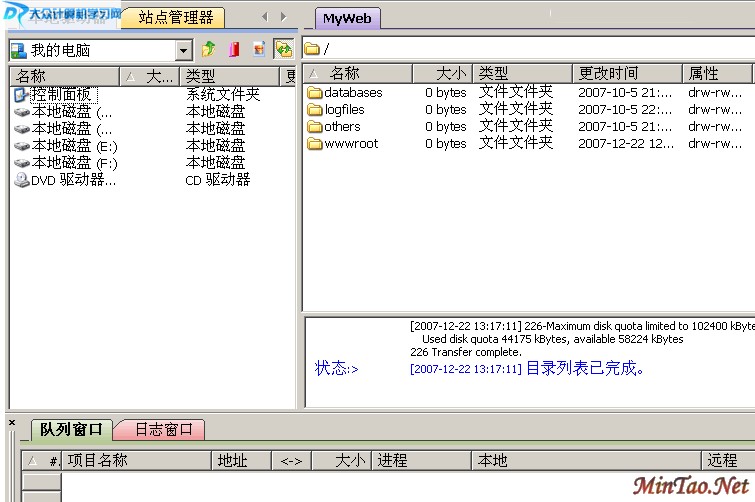Screen dimensions: 755x502
Task: Switch to the 站点管理器 tab
Action: pos(174,17)
